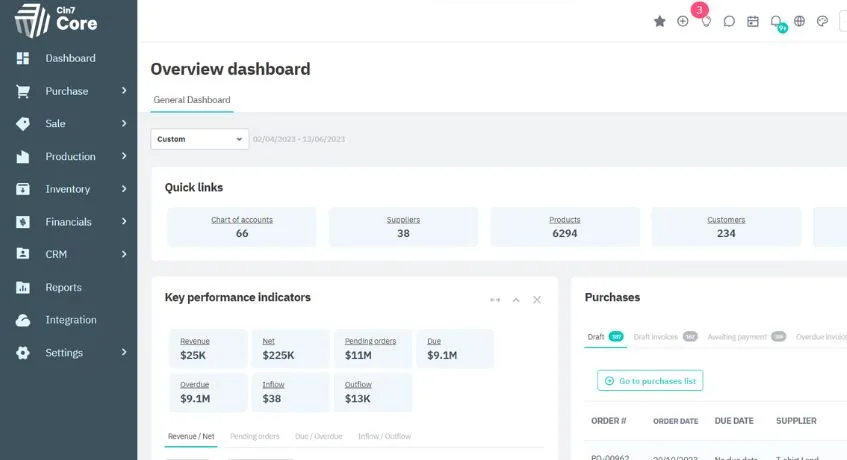The height and width of the screenshot is (460, 847).
Task: Expand the Inventory menu chevron
Action: tap(124, 189)
